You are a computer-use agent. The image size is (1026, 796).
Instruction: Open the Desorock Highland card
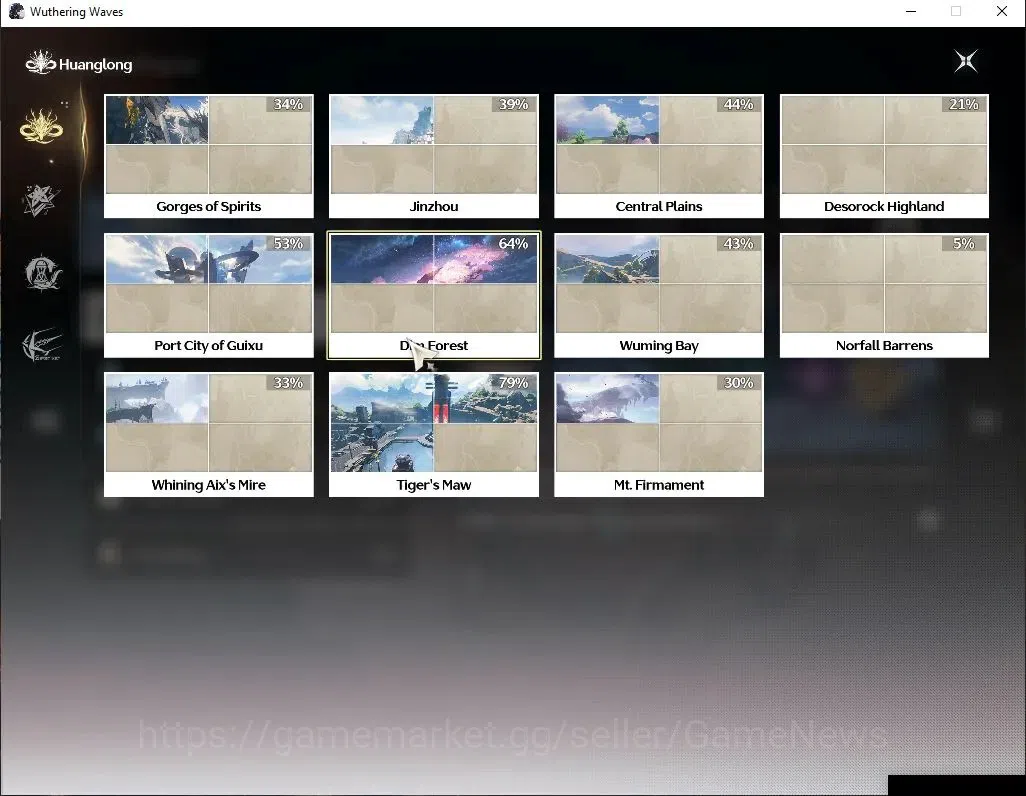(x=884, y=156)
